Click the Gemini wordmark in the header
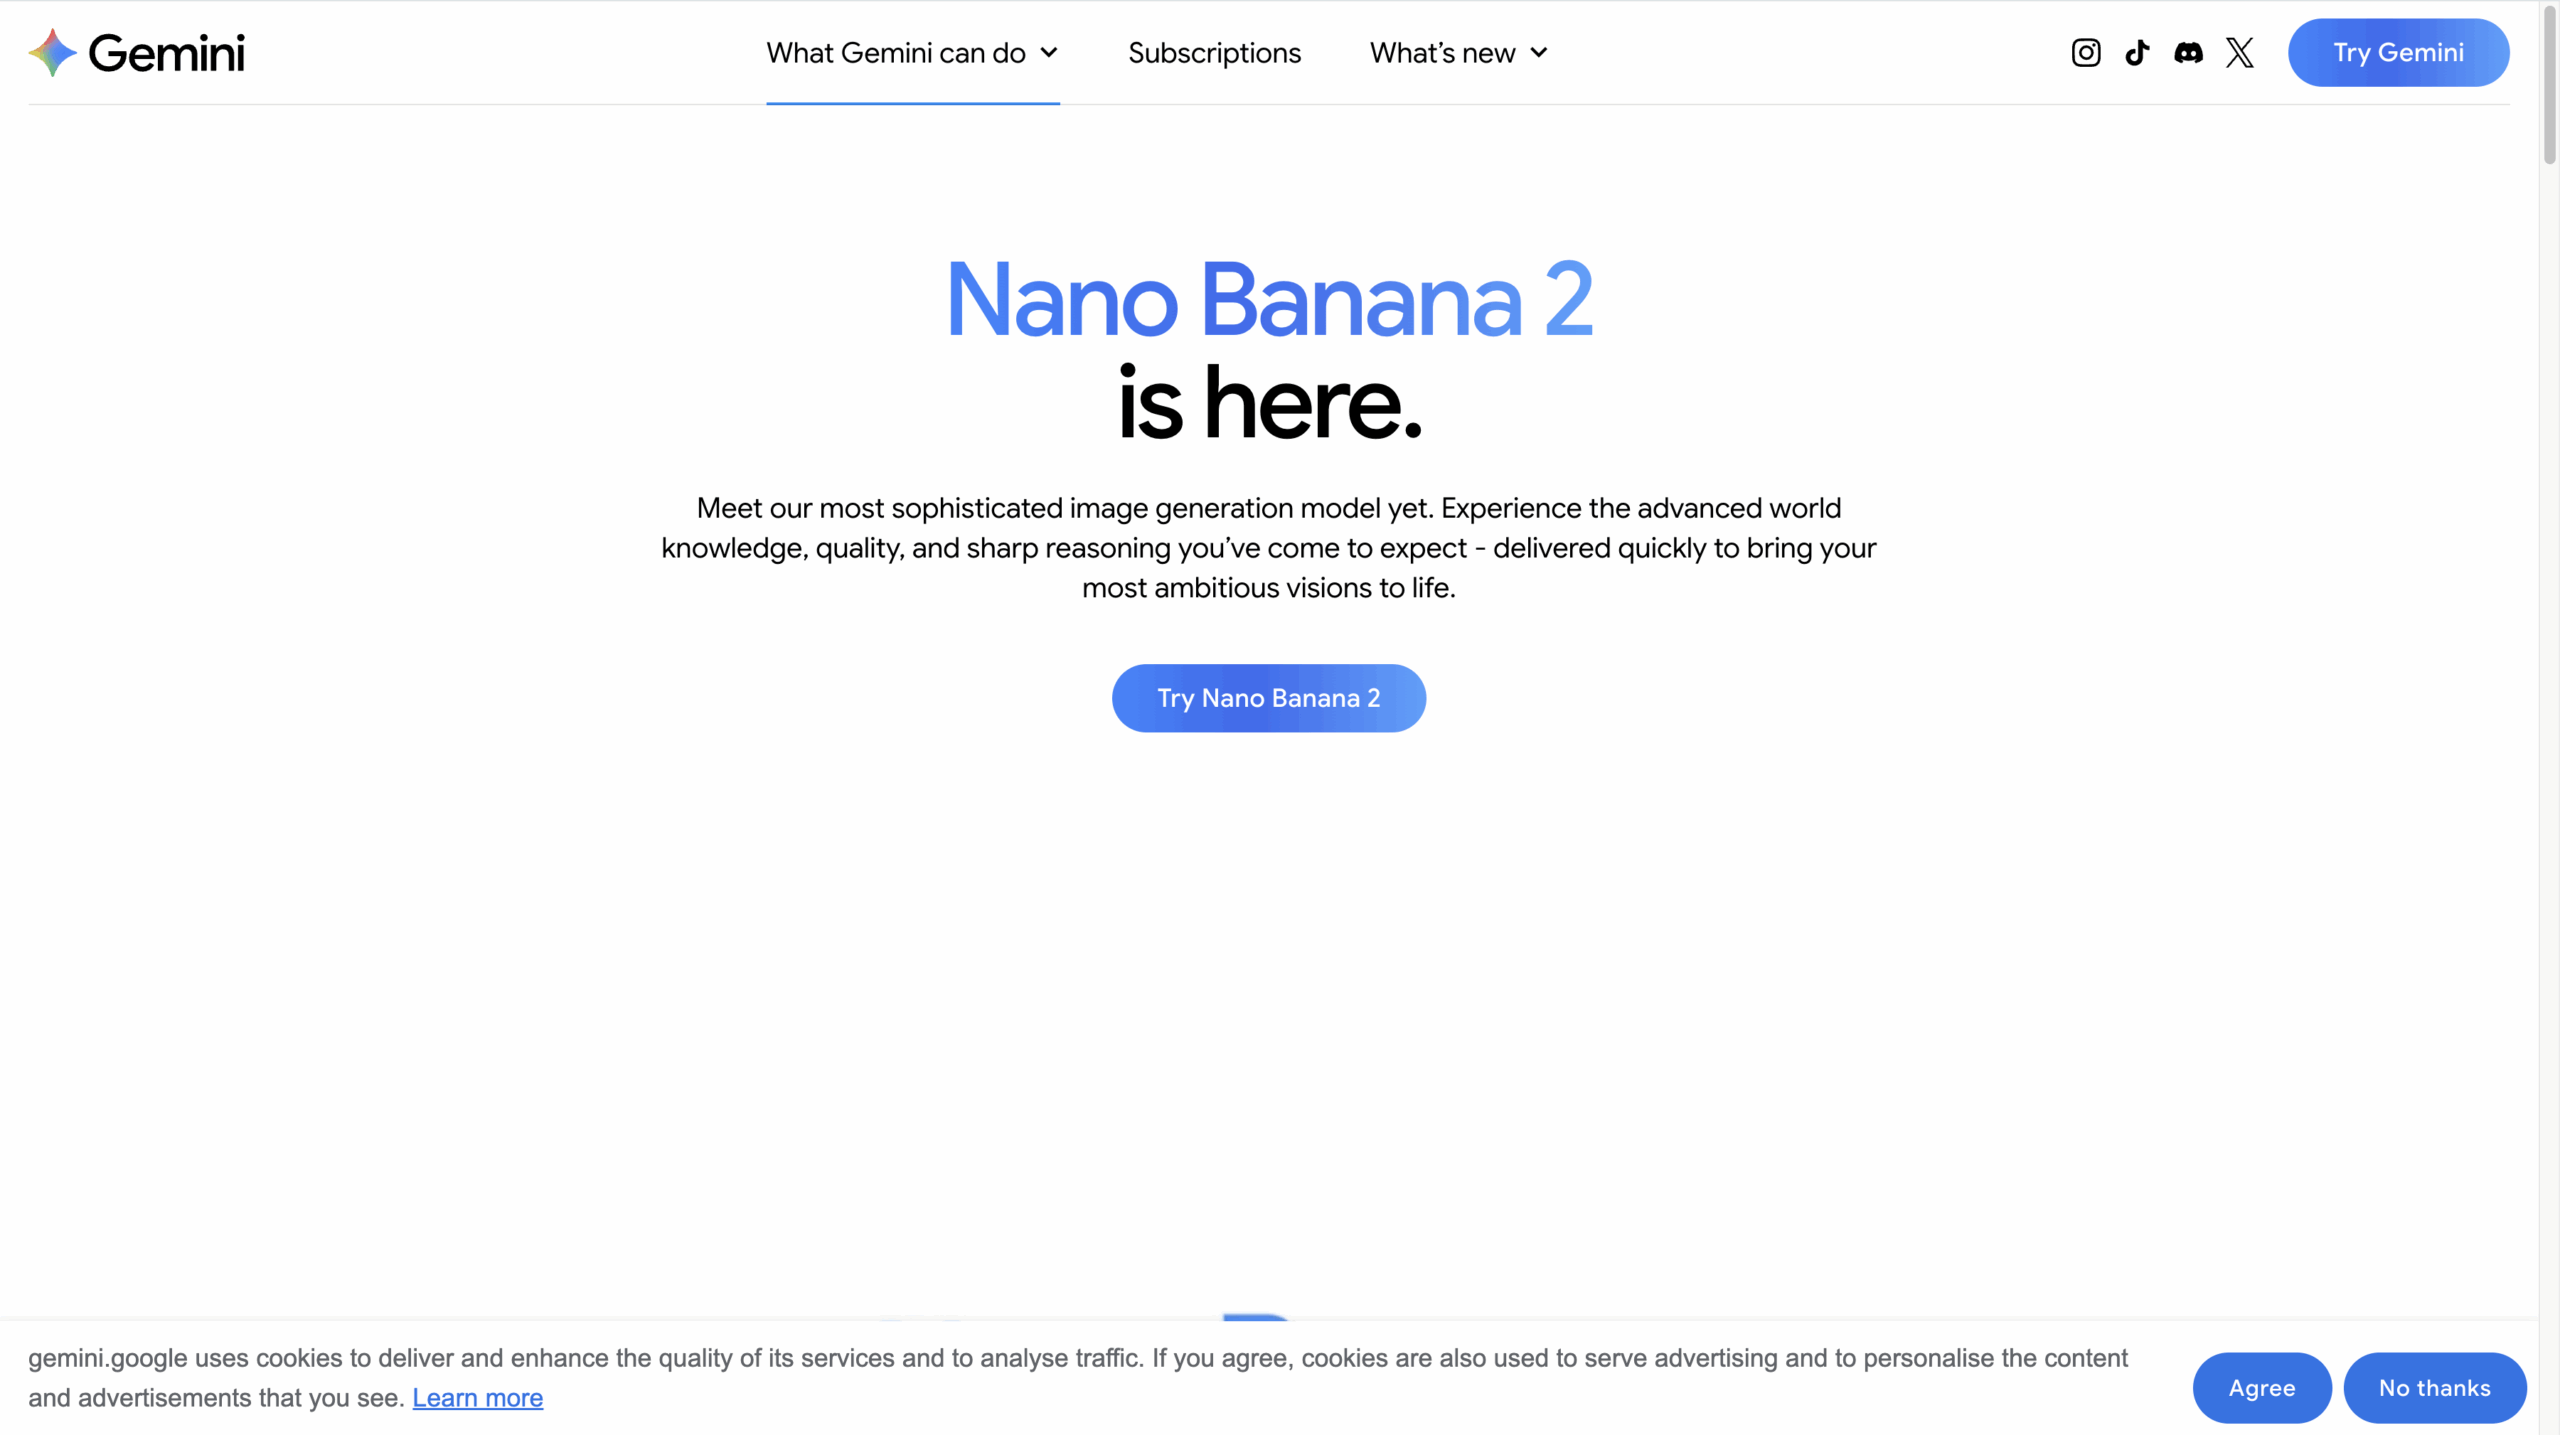The width and height of the screenshot is (2560, 1435). coord(166,53)
